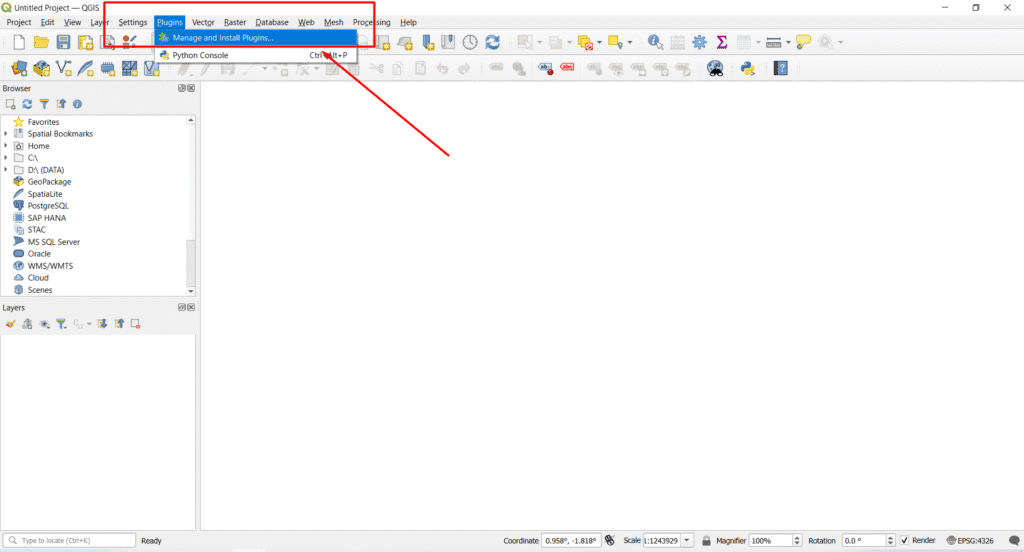The image size is (1024, 552).
Task: Open the Project menu
Action: click(19, 22)
